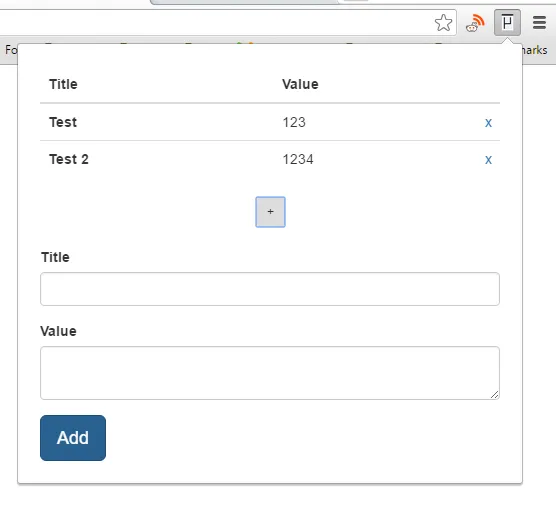Click the Value form label
The image size is (556, 514).
click(x=59, y=331)
